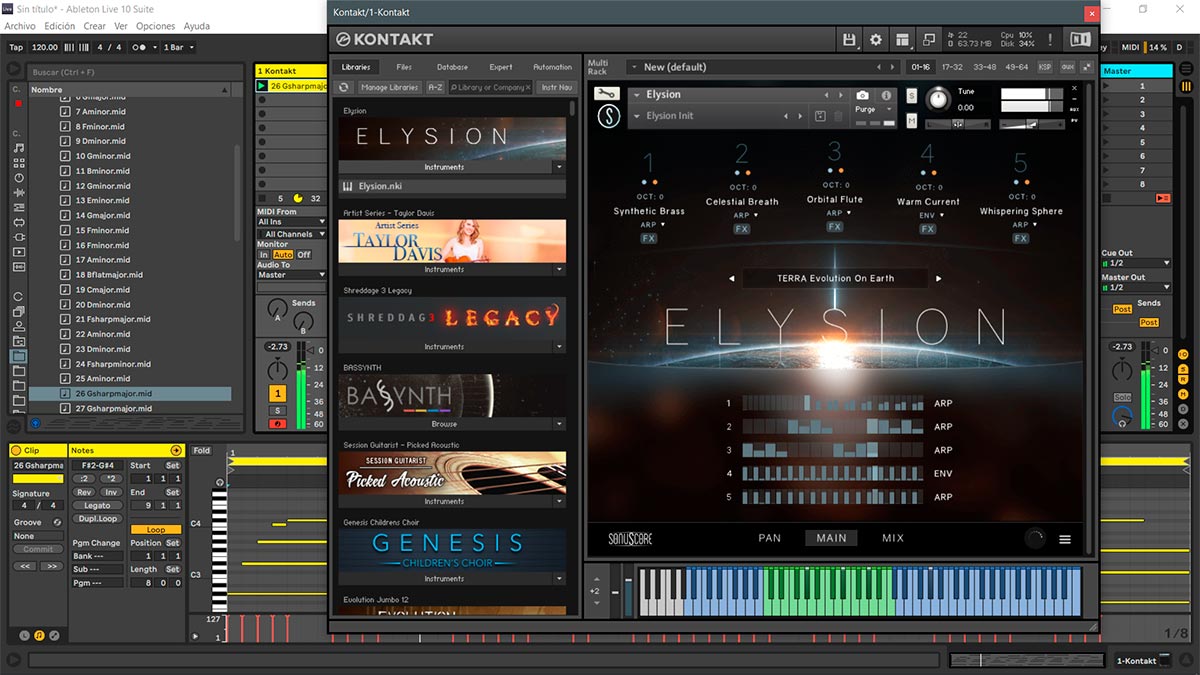
Task: Open the Archivo menu
Action: tap(20, 26)
